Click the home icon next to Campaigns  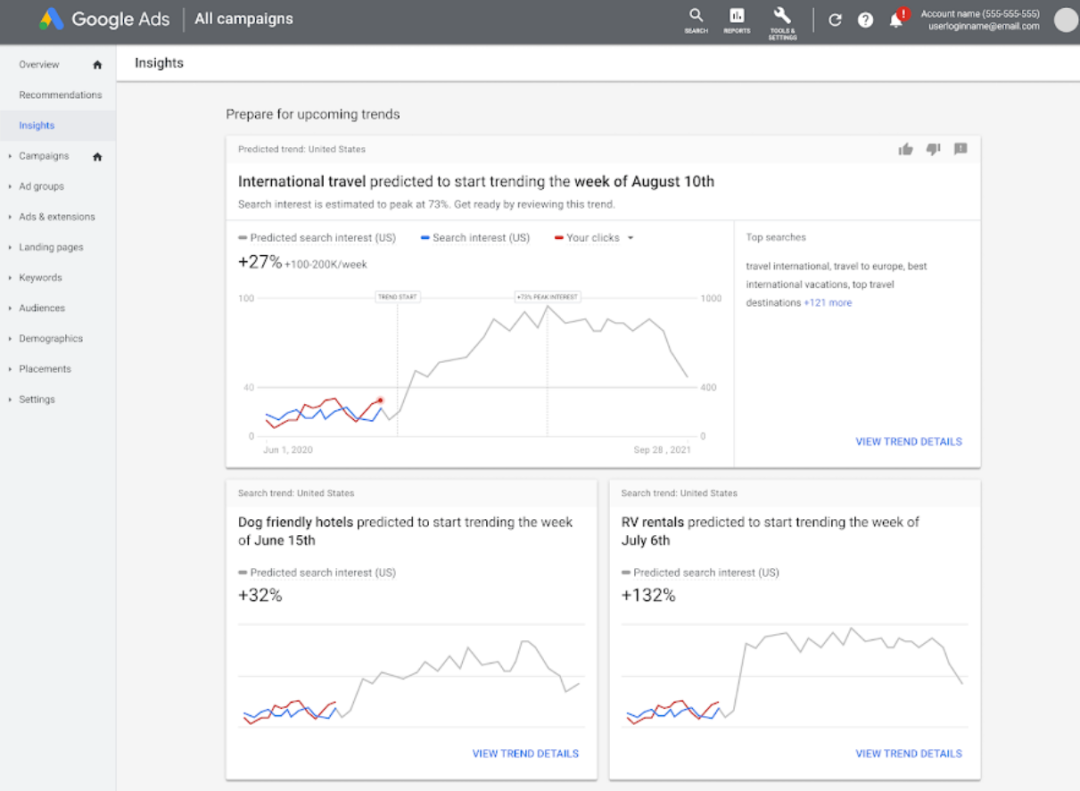click(x=97, y=156)
